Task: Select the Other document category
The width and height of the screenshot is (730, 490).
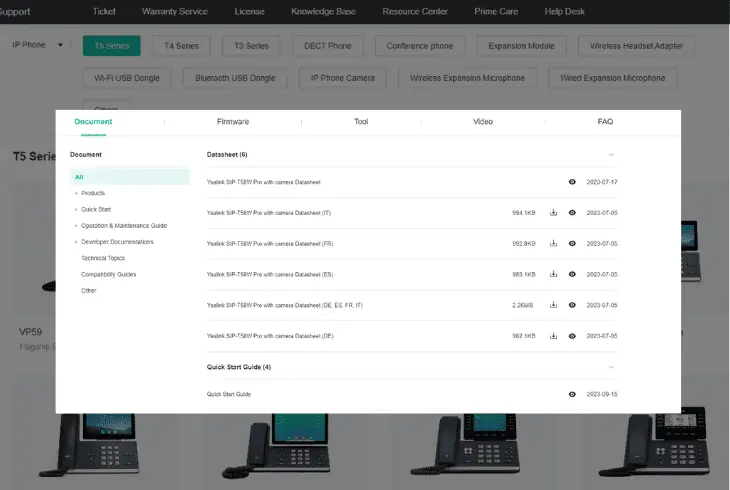Action: click(88, 291)
